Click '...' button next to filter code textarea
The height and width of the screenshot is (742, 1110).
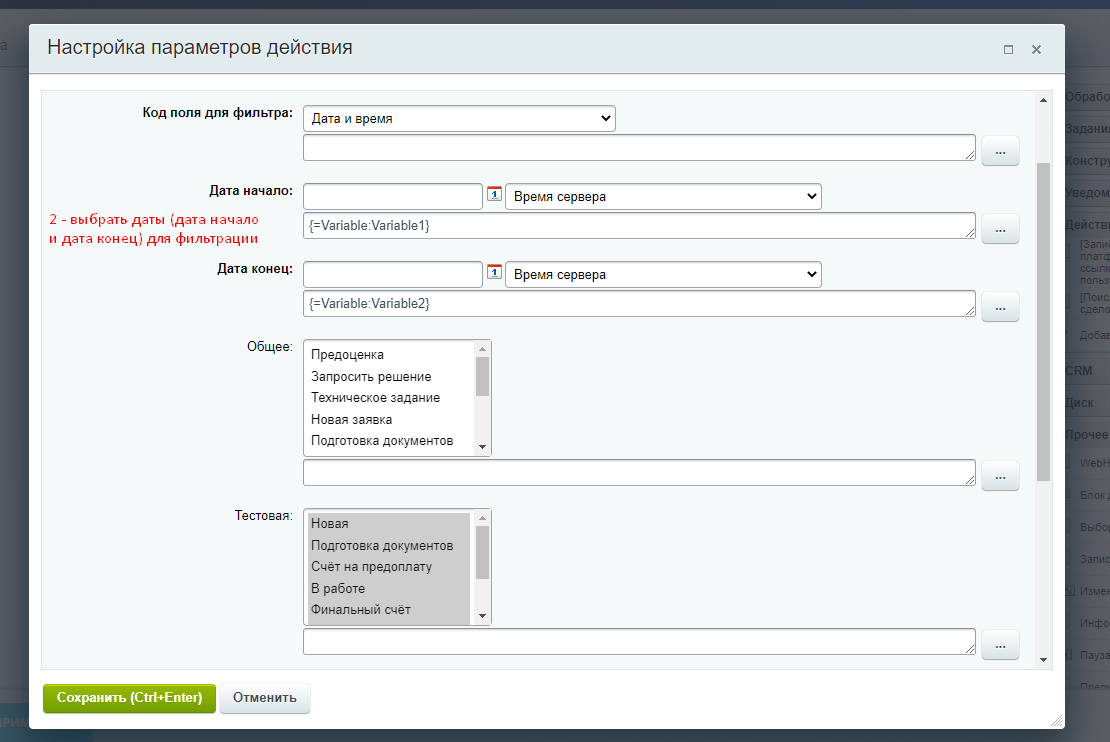point(1000,150)
